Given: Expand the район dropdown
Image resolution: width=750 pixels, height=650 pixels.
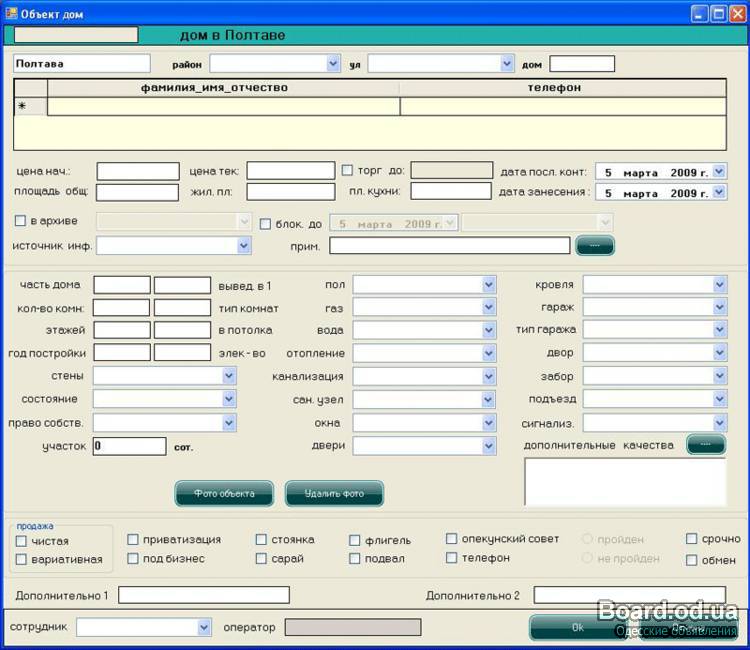Looking at the screenshot, I should point(333,64).
